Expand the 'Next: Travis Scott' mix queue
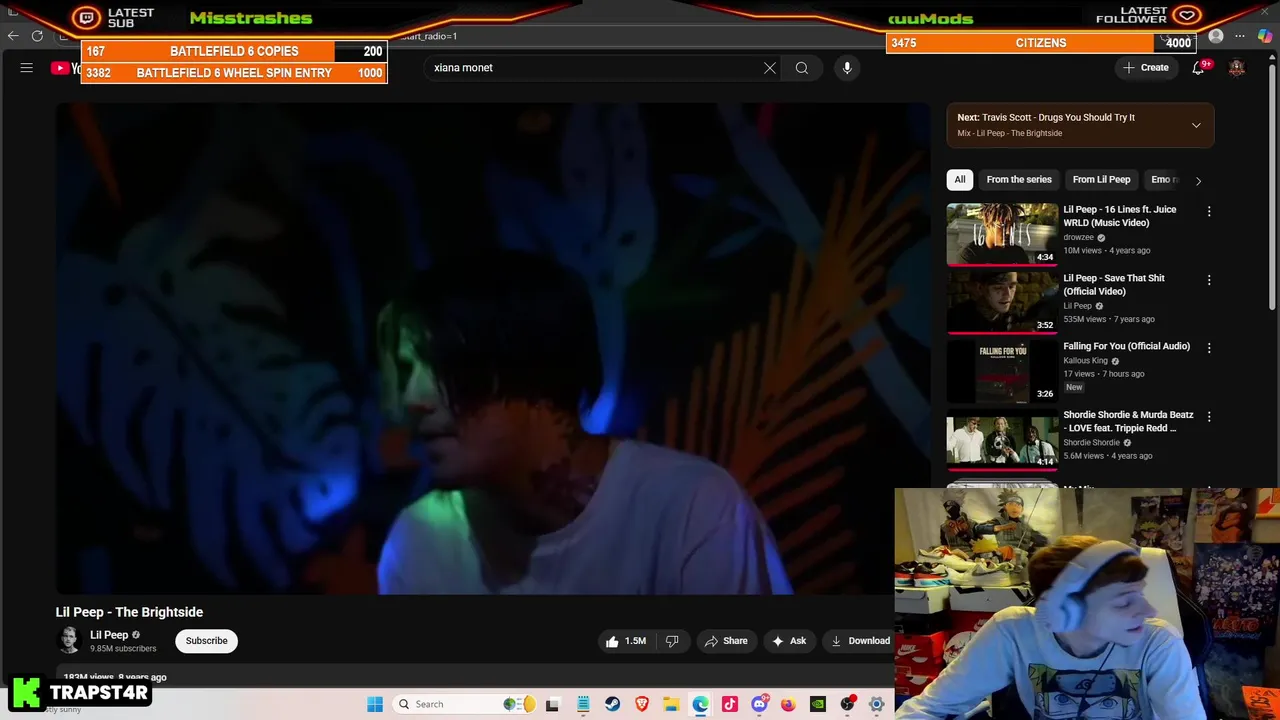The height and width of the screenshot is (720, 1280). 1196,125
